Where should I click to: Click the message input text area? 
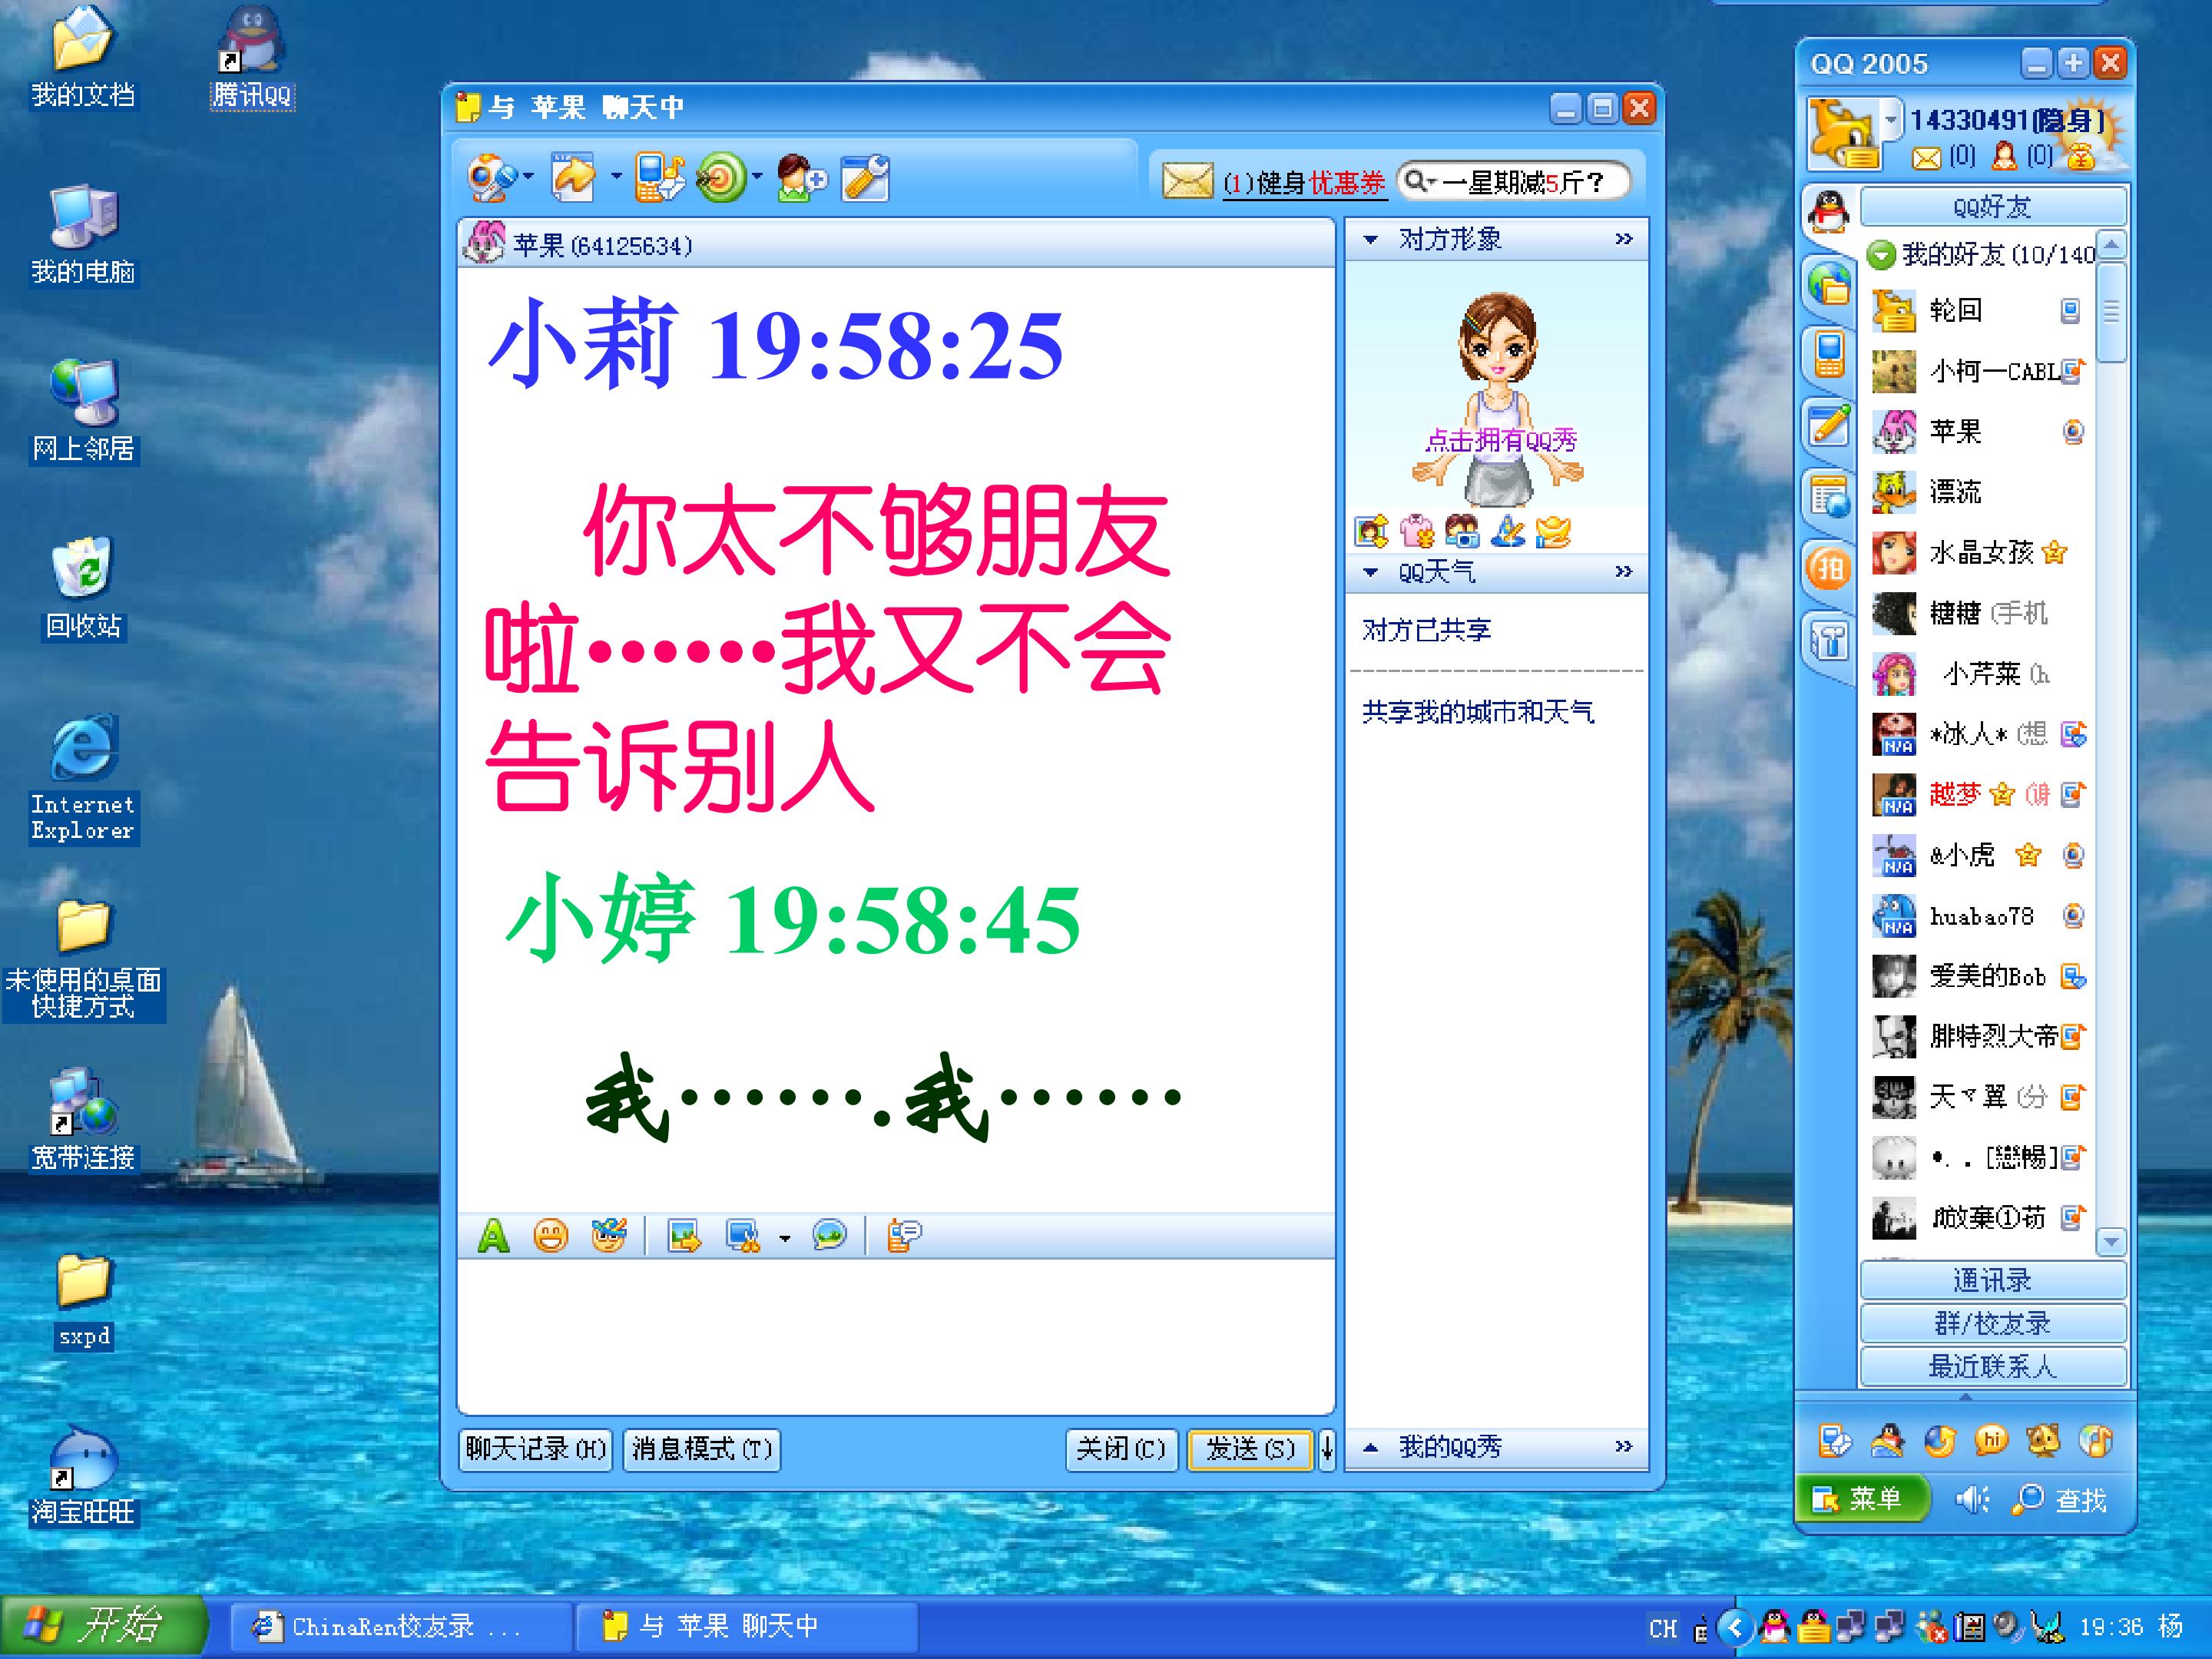point(895,1336)
